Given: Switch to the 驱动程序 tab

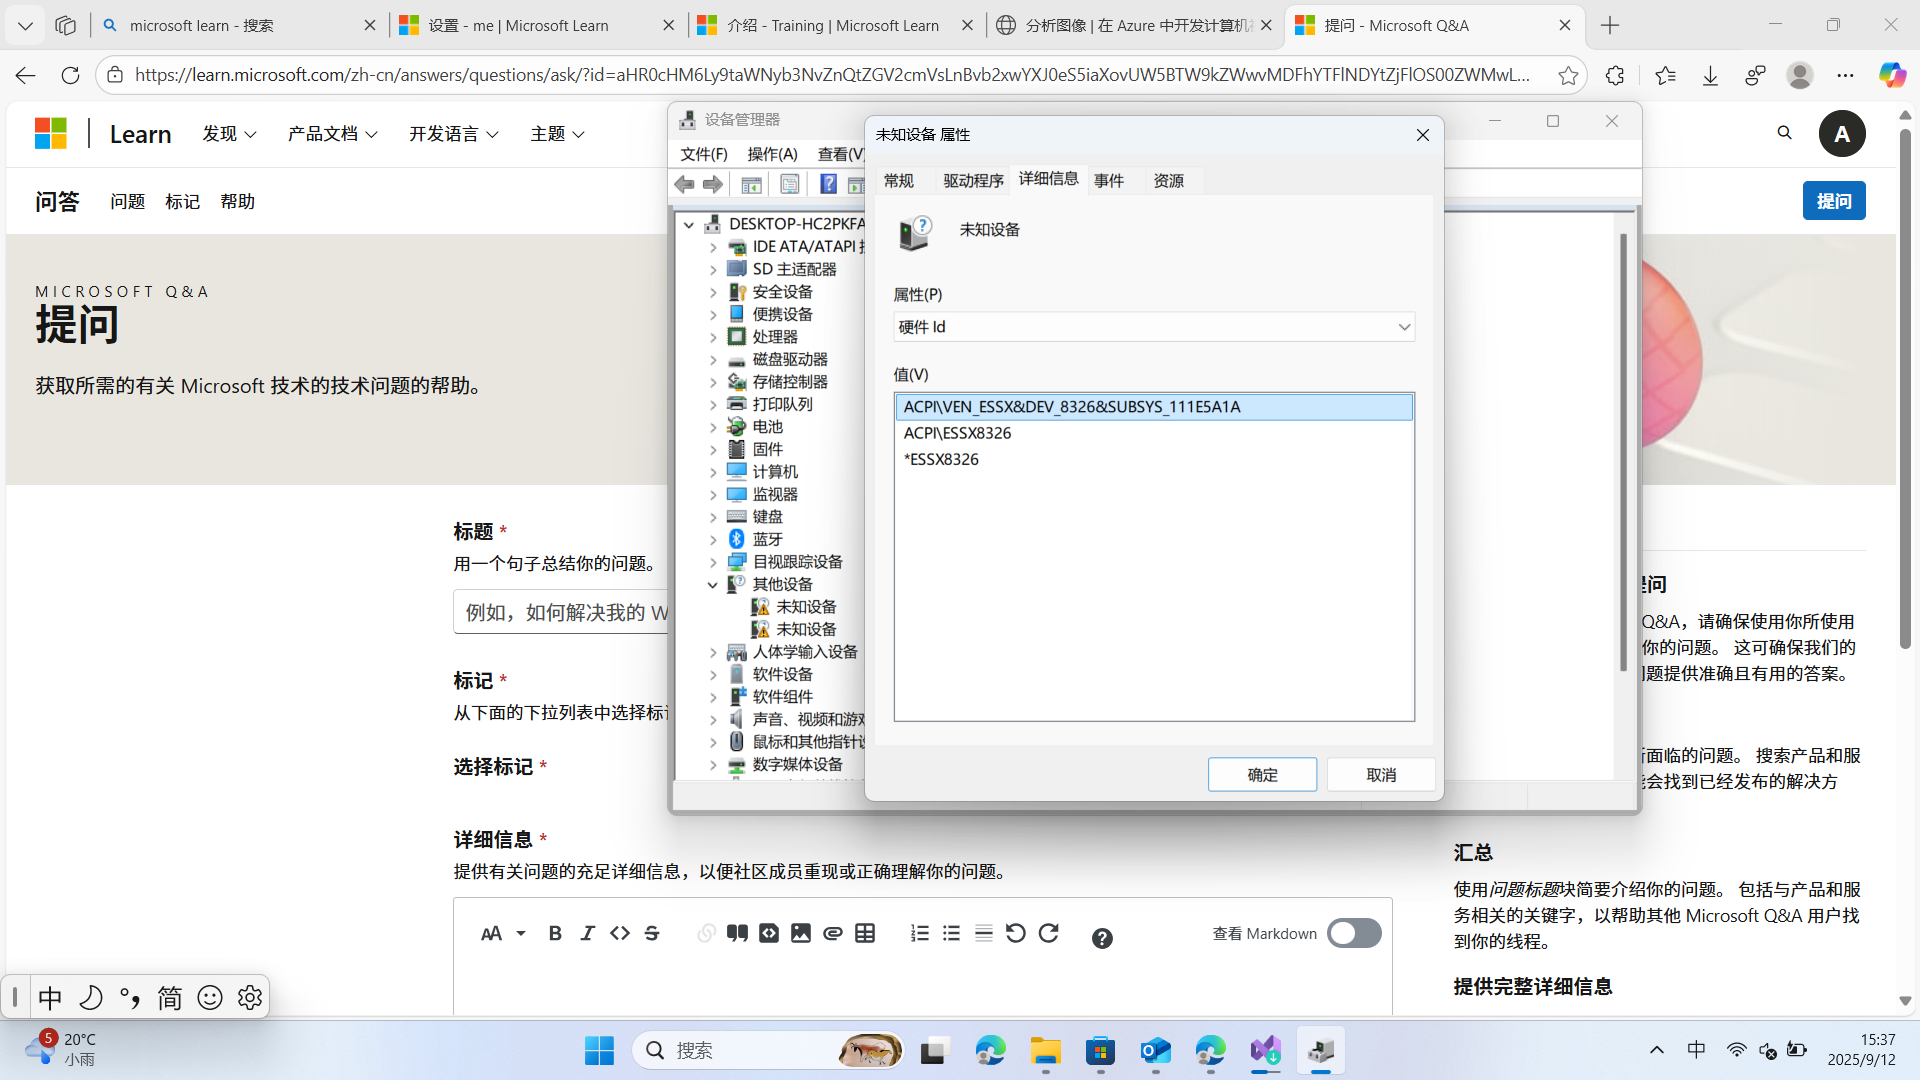Looking at the screenshot, I should coord(972,180).
